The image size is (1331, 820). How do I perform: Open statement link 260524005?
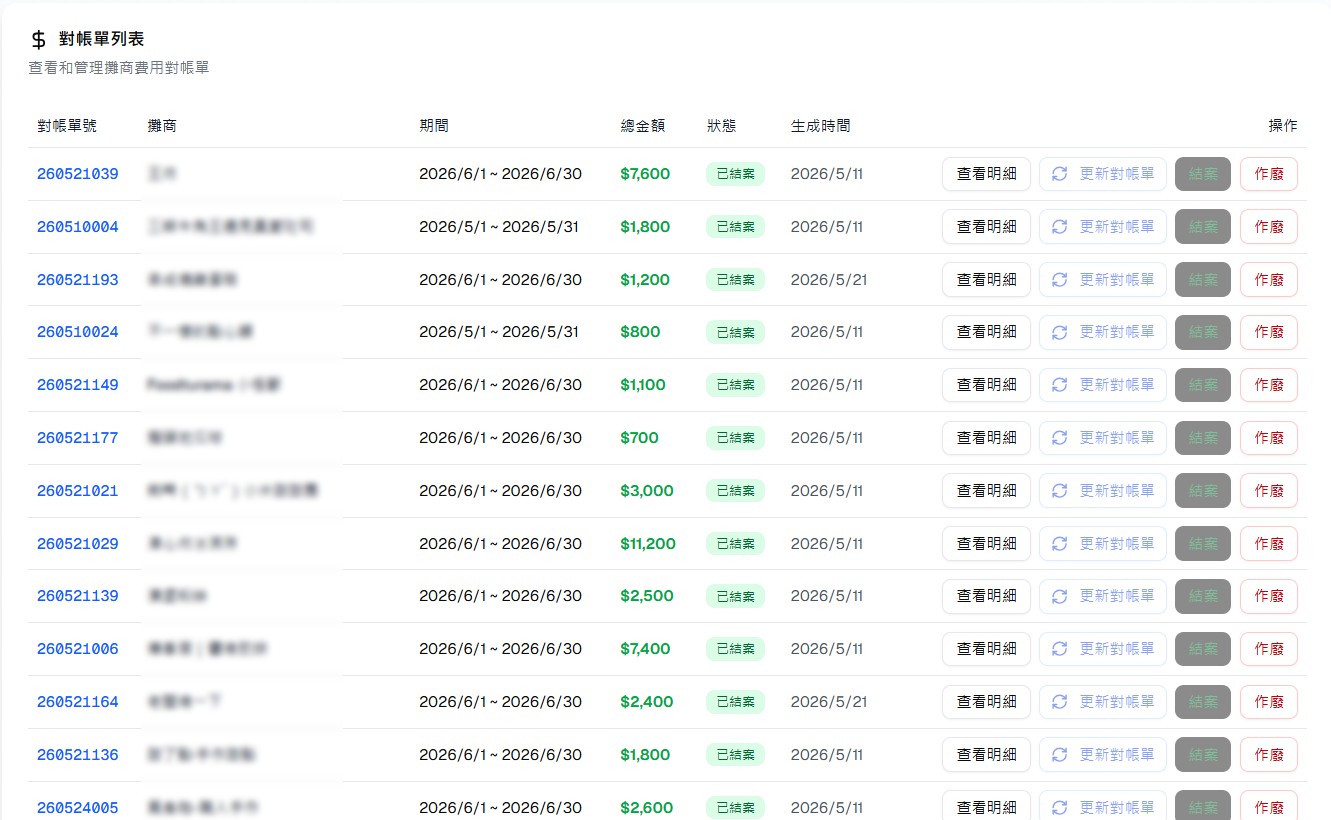tap(78, 808)
